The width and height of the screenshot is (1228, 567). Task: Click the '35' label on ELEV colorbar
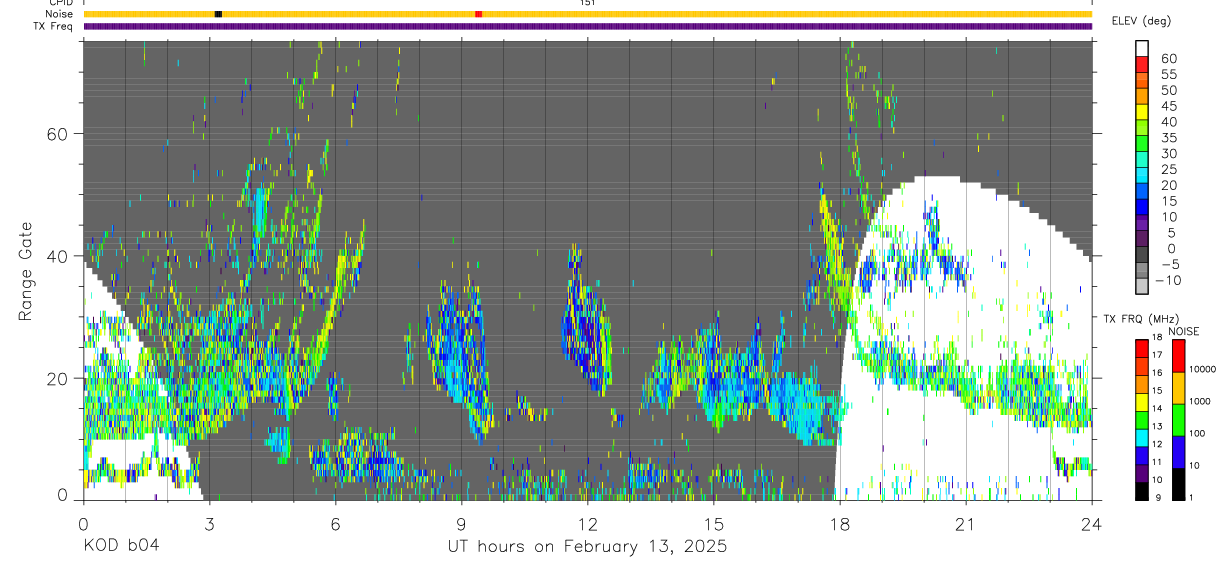coord(1169,137)
